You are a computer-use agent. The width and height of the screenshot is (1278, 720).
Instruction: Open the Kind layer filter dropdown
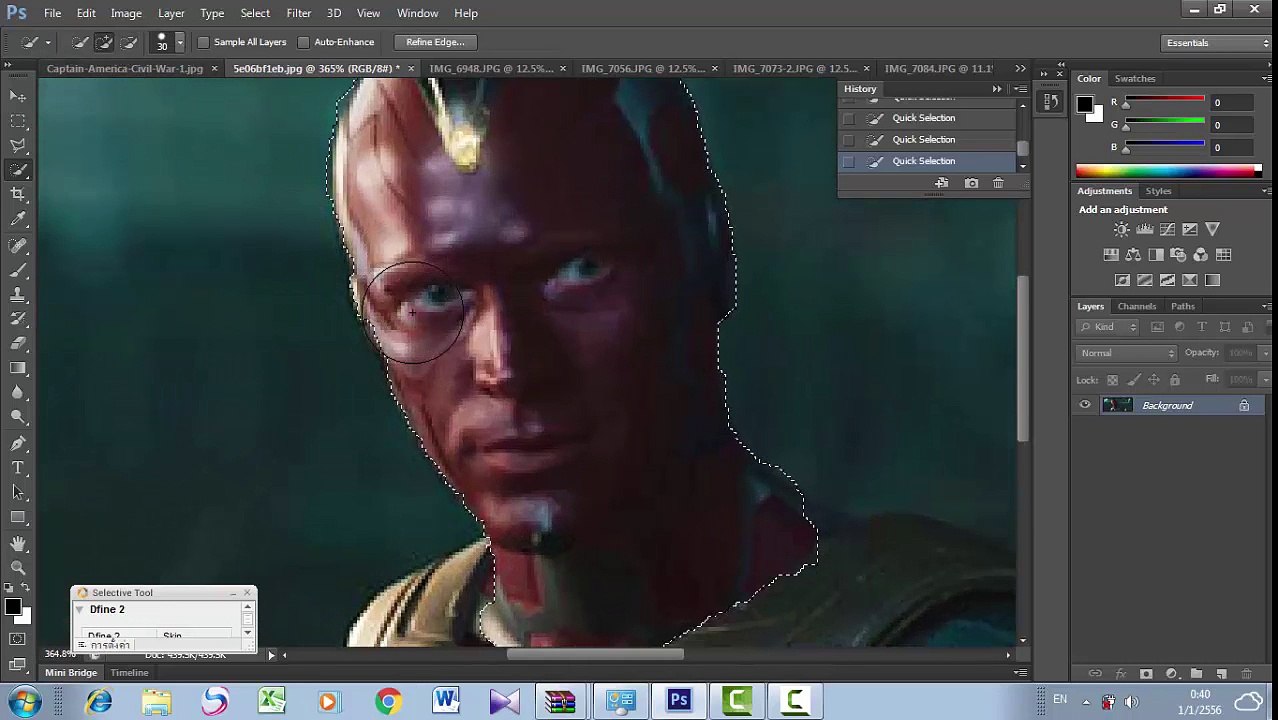pyautogui.click(x=1108, y=327)
